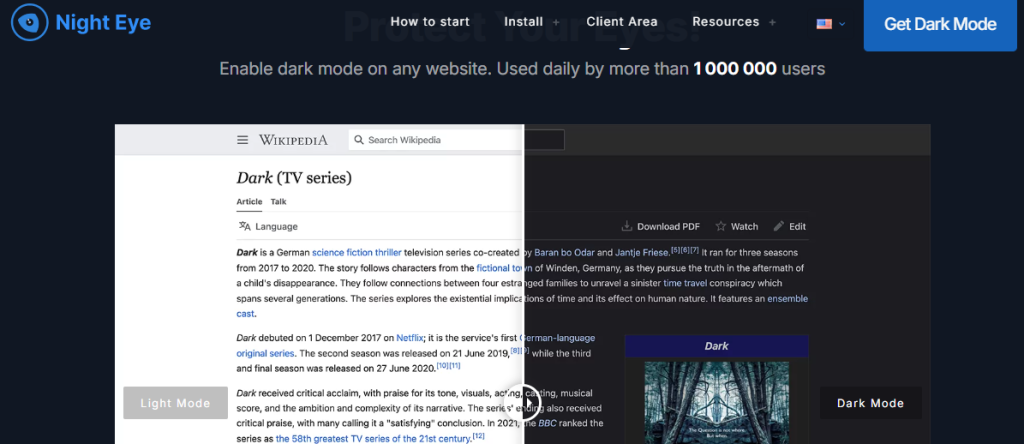Click the Light Mode button
The width and height of the screenshot is (1024, 444).
click(176, 403)
